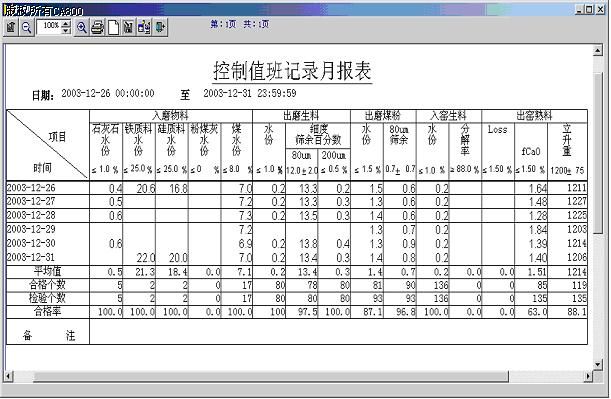Click the horizontal scrollbar right arrow

tap(588, 376)
